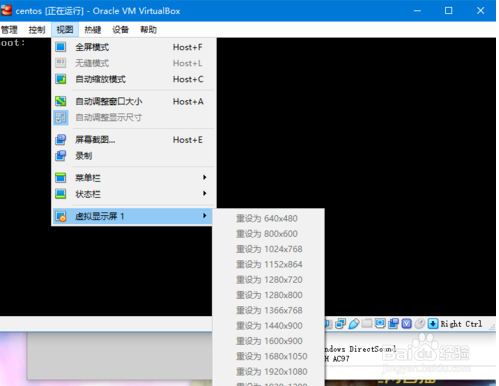The image size is (499, 386).
Task: Select resize to 1280x720
Action: pos(269,280)
